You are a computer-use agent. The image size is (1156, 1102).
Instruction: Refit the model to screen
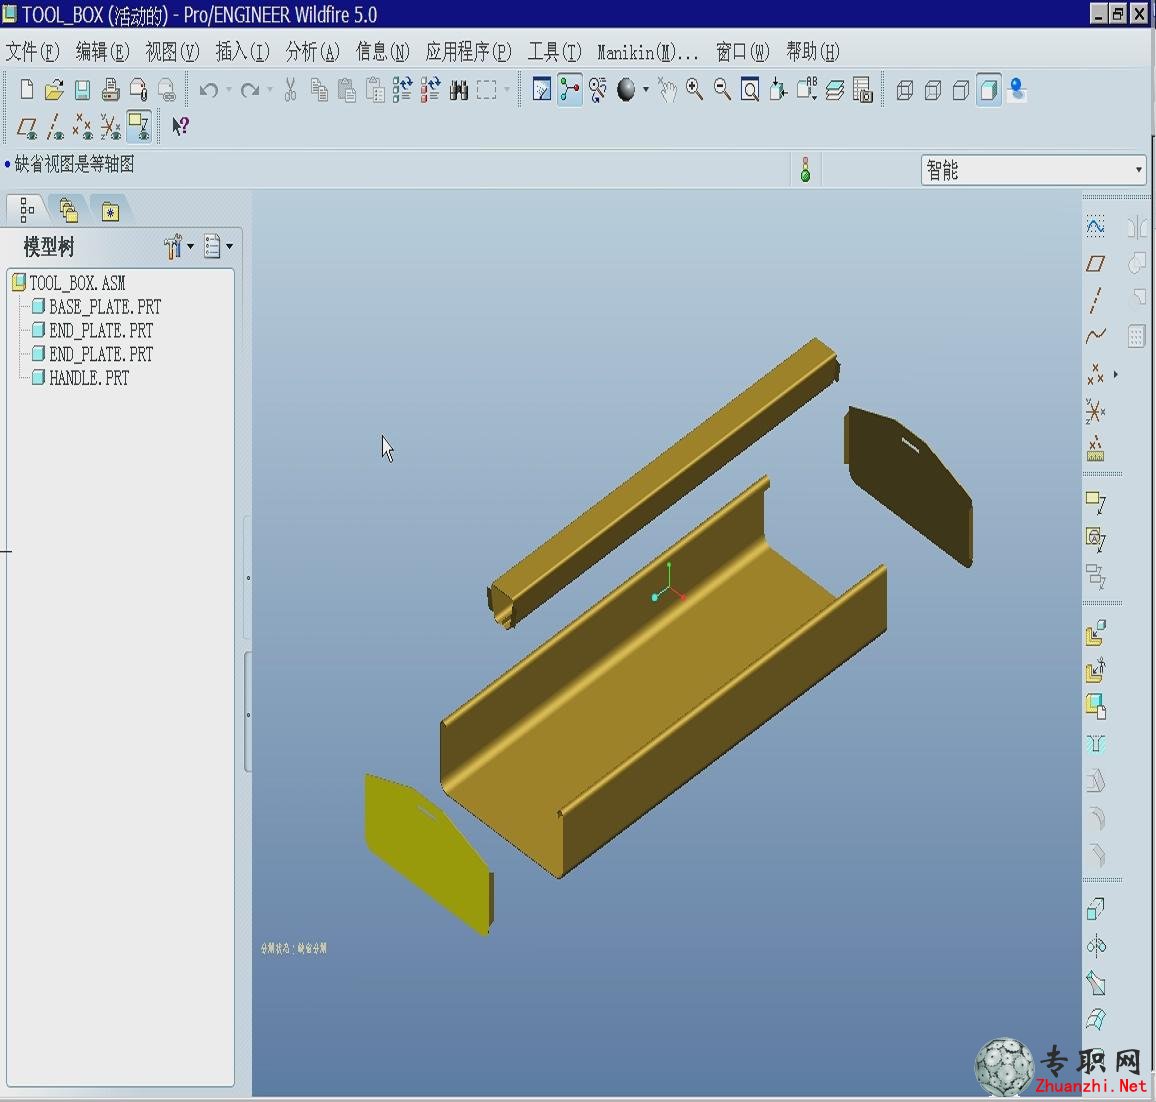coord(750,90)
